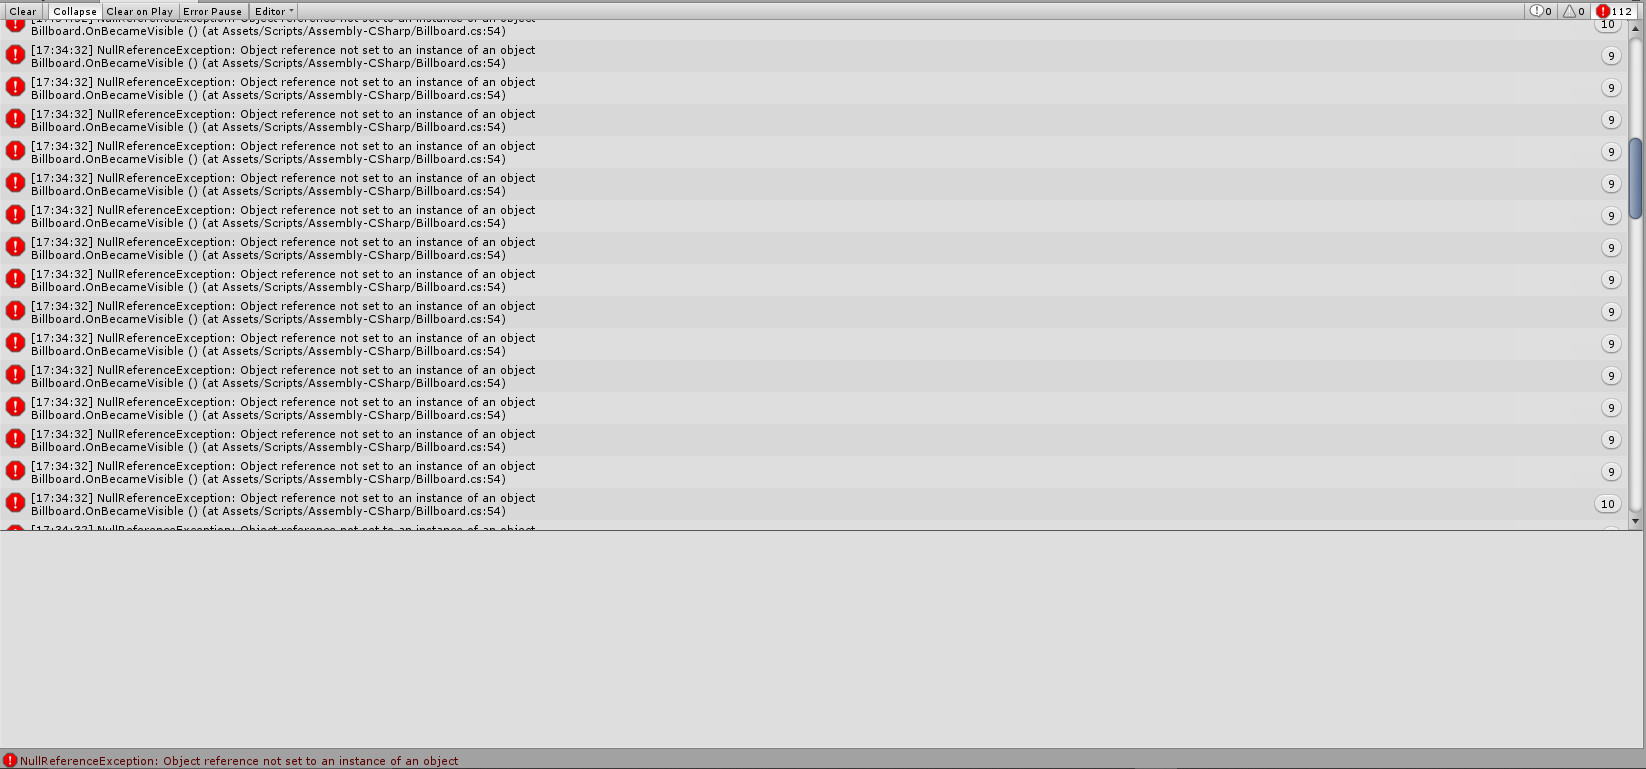The width and height of the screenshot is (1646, 769).
Task: Open the Editor dropdown menu
Action: tap(274, 11)
